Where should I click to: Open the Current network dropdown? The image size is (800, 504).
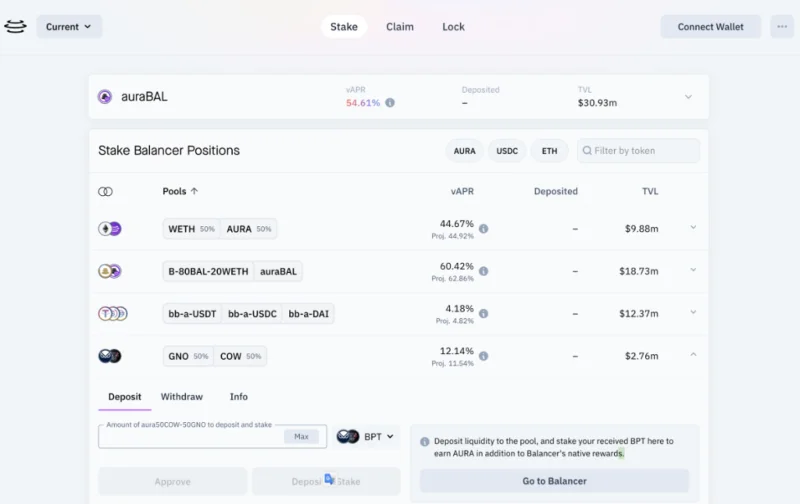[x=69, y=27]
